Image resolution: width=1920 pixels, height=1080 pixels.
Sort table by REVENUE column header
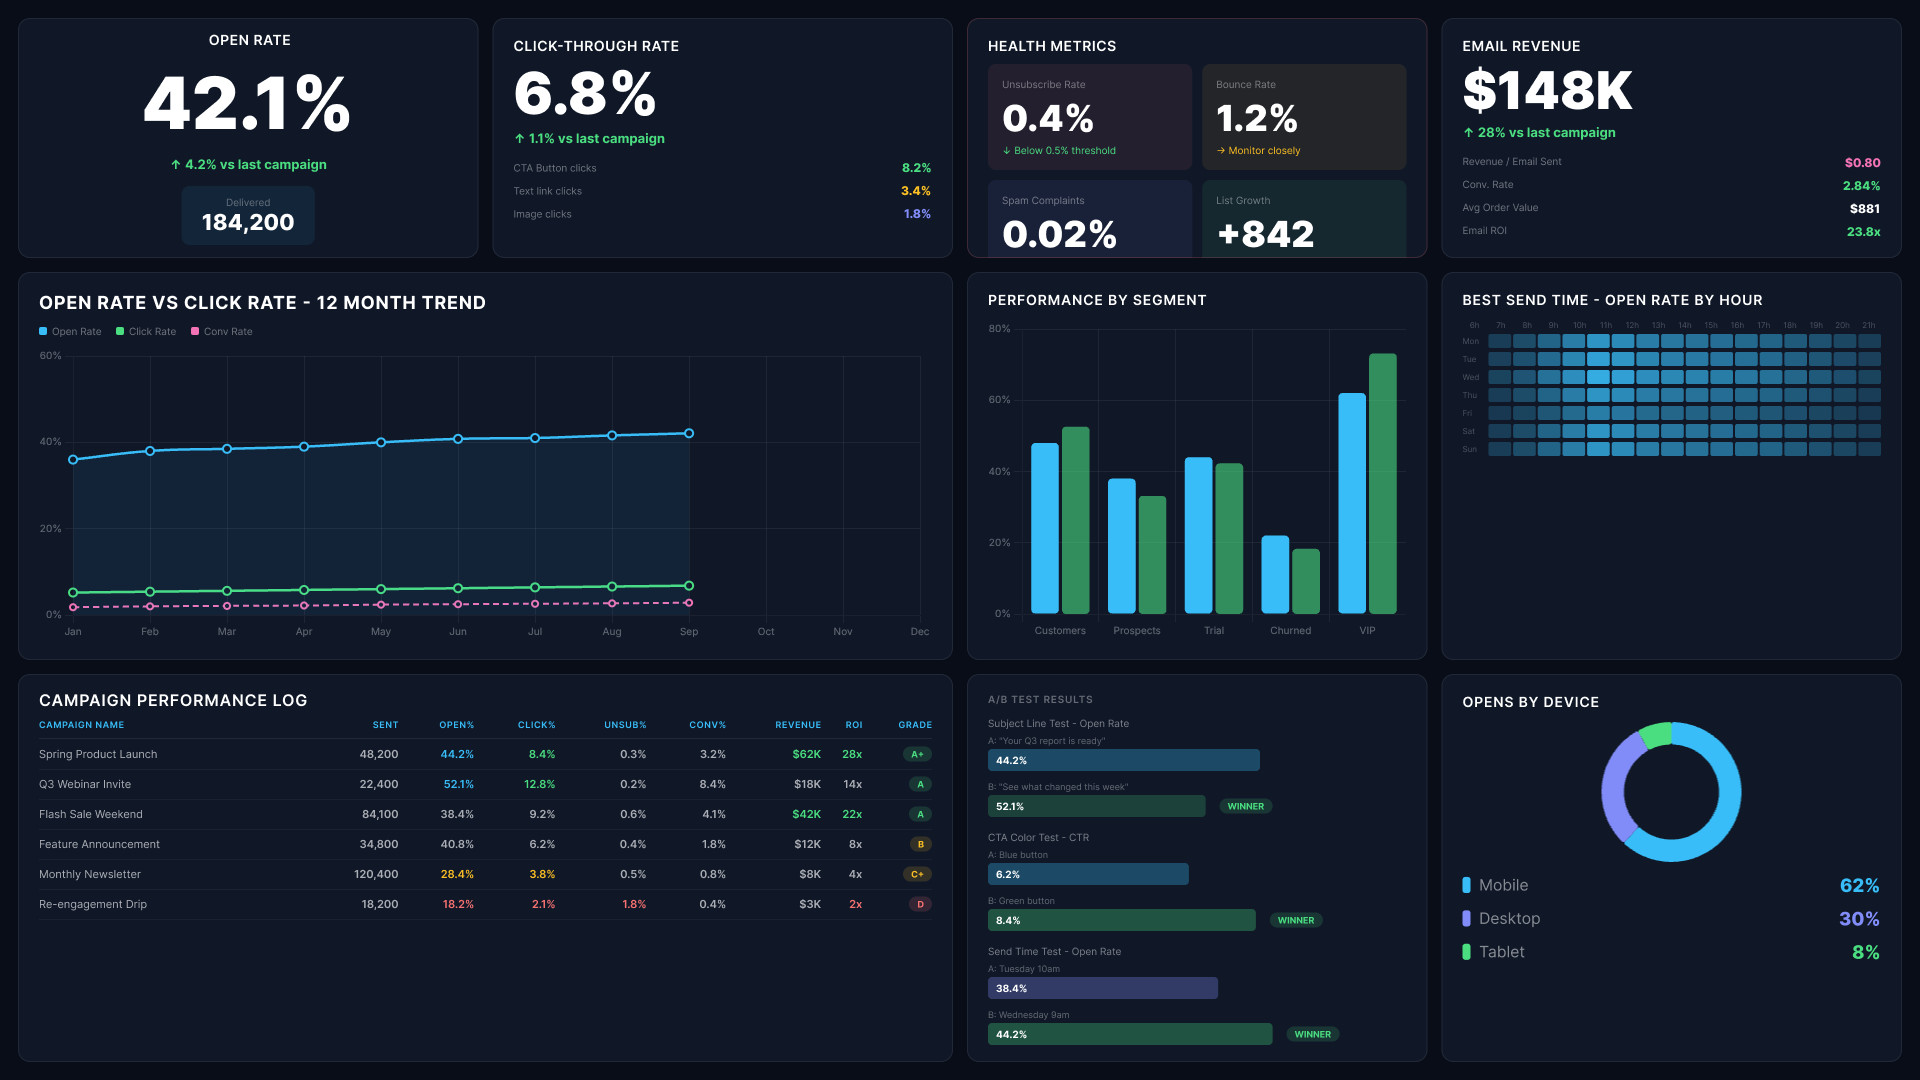pyautogui.click(x=798, y=725)
